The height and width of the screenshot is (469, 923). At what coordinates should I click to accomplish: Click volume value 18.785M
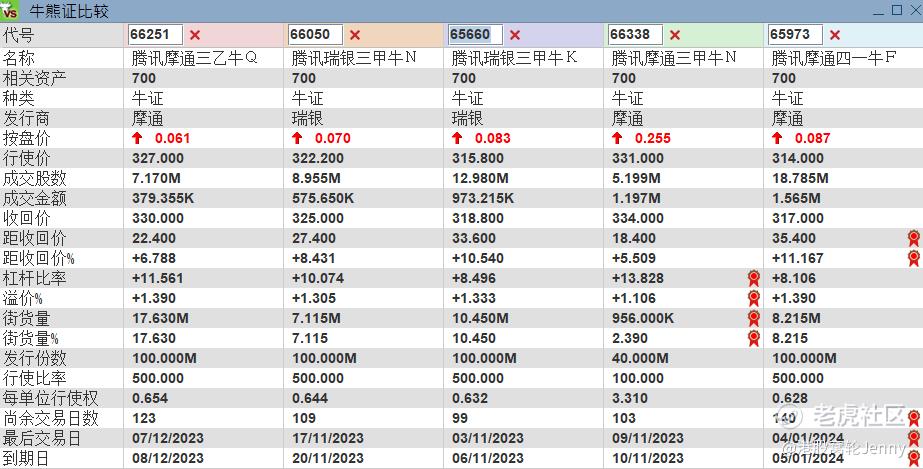point(801,178)
